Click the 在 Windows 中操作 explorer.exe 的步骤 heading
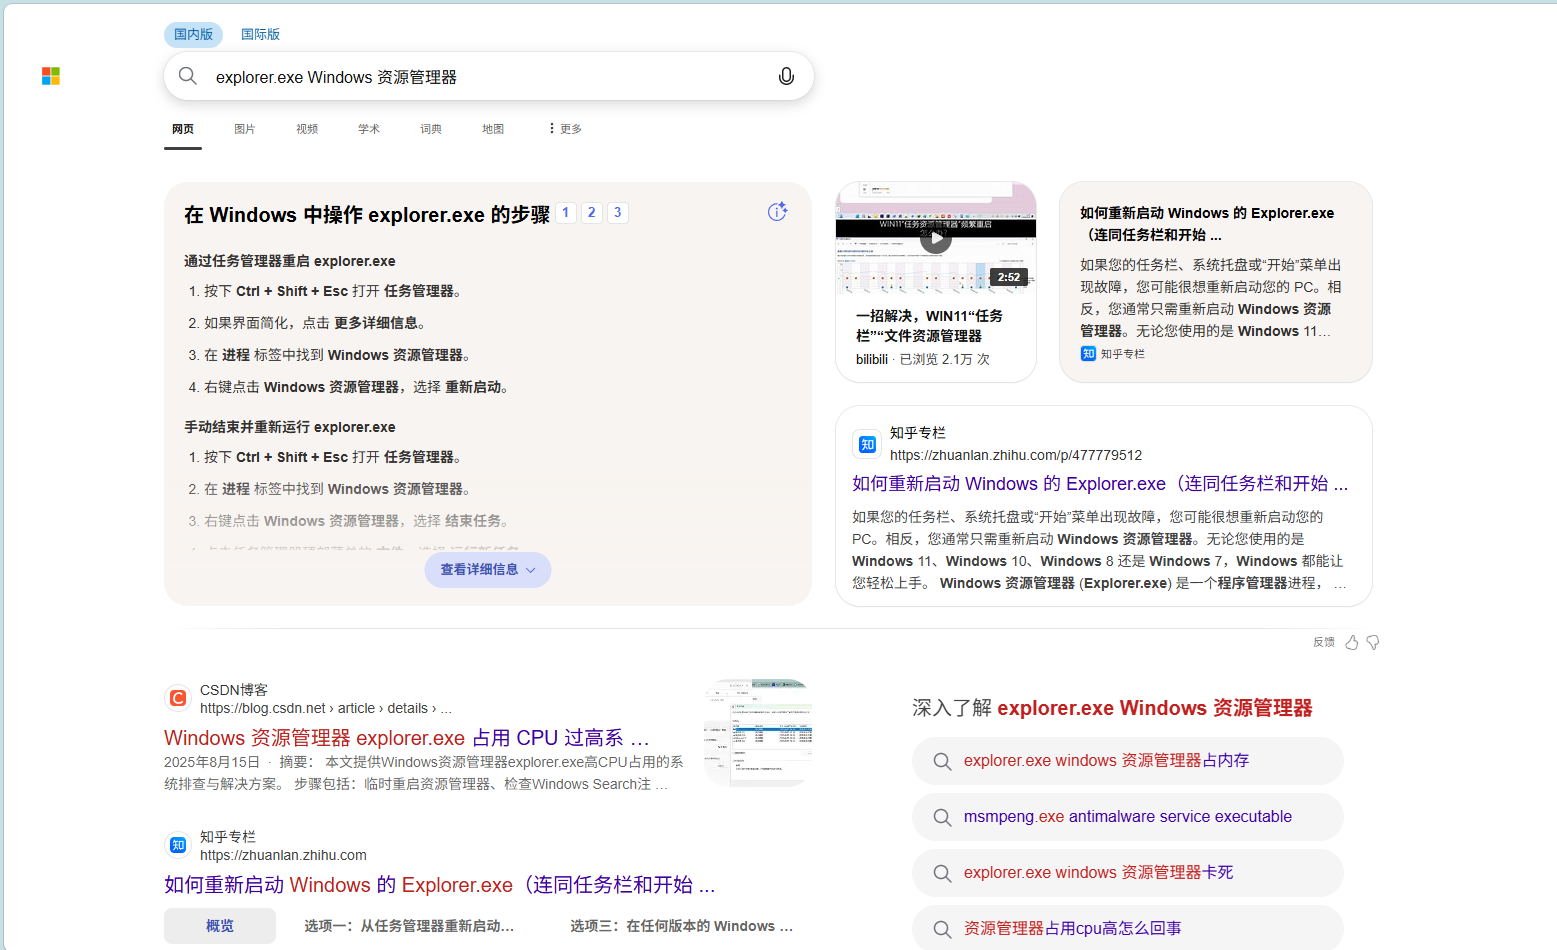This screenshot has width=1557, height=950. (x=367, y=215)
